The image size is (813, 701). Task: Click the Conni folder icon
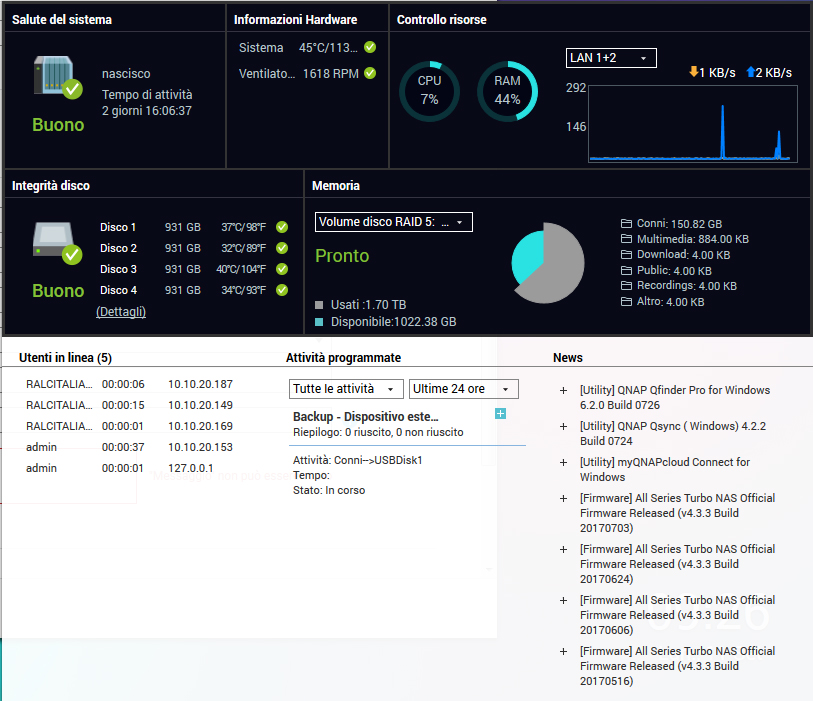pos(627,224)
